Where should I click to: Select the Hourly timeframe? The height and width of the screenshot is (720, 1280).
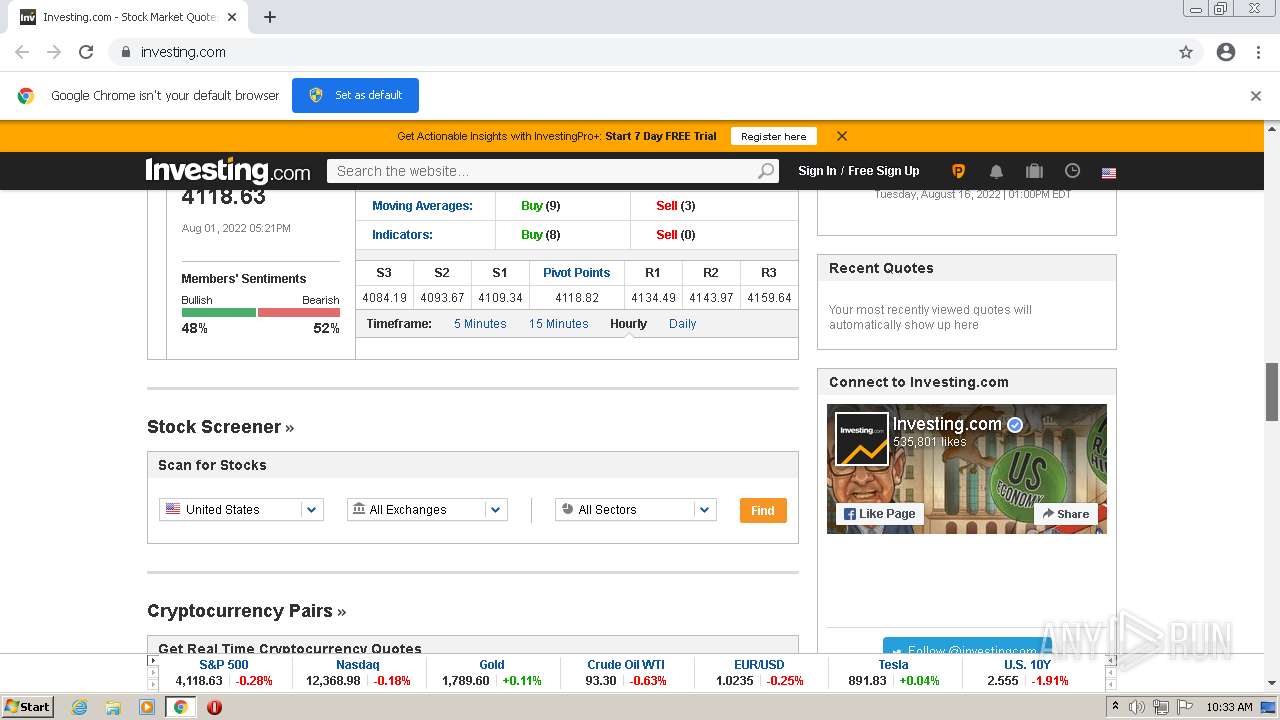pos(628,324)
